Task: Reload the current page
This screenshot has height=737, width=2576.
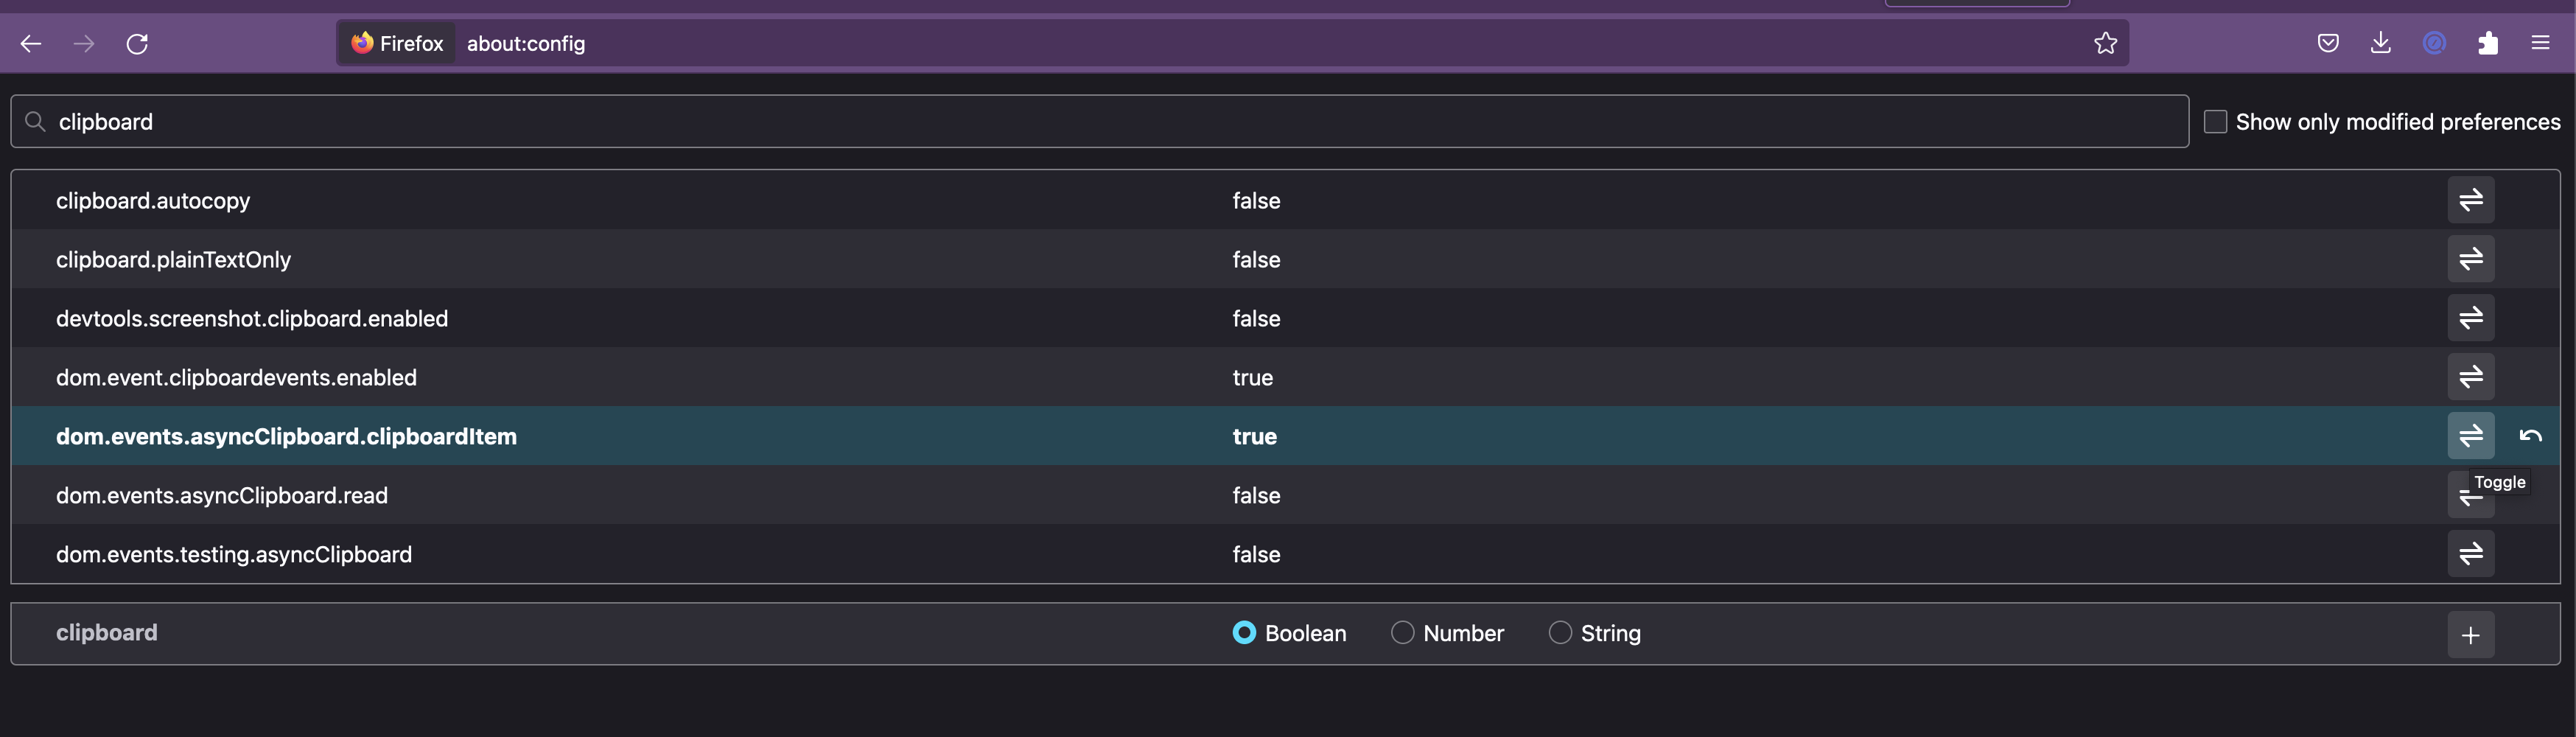Action: (x=137, y=43)
